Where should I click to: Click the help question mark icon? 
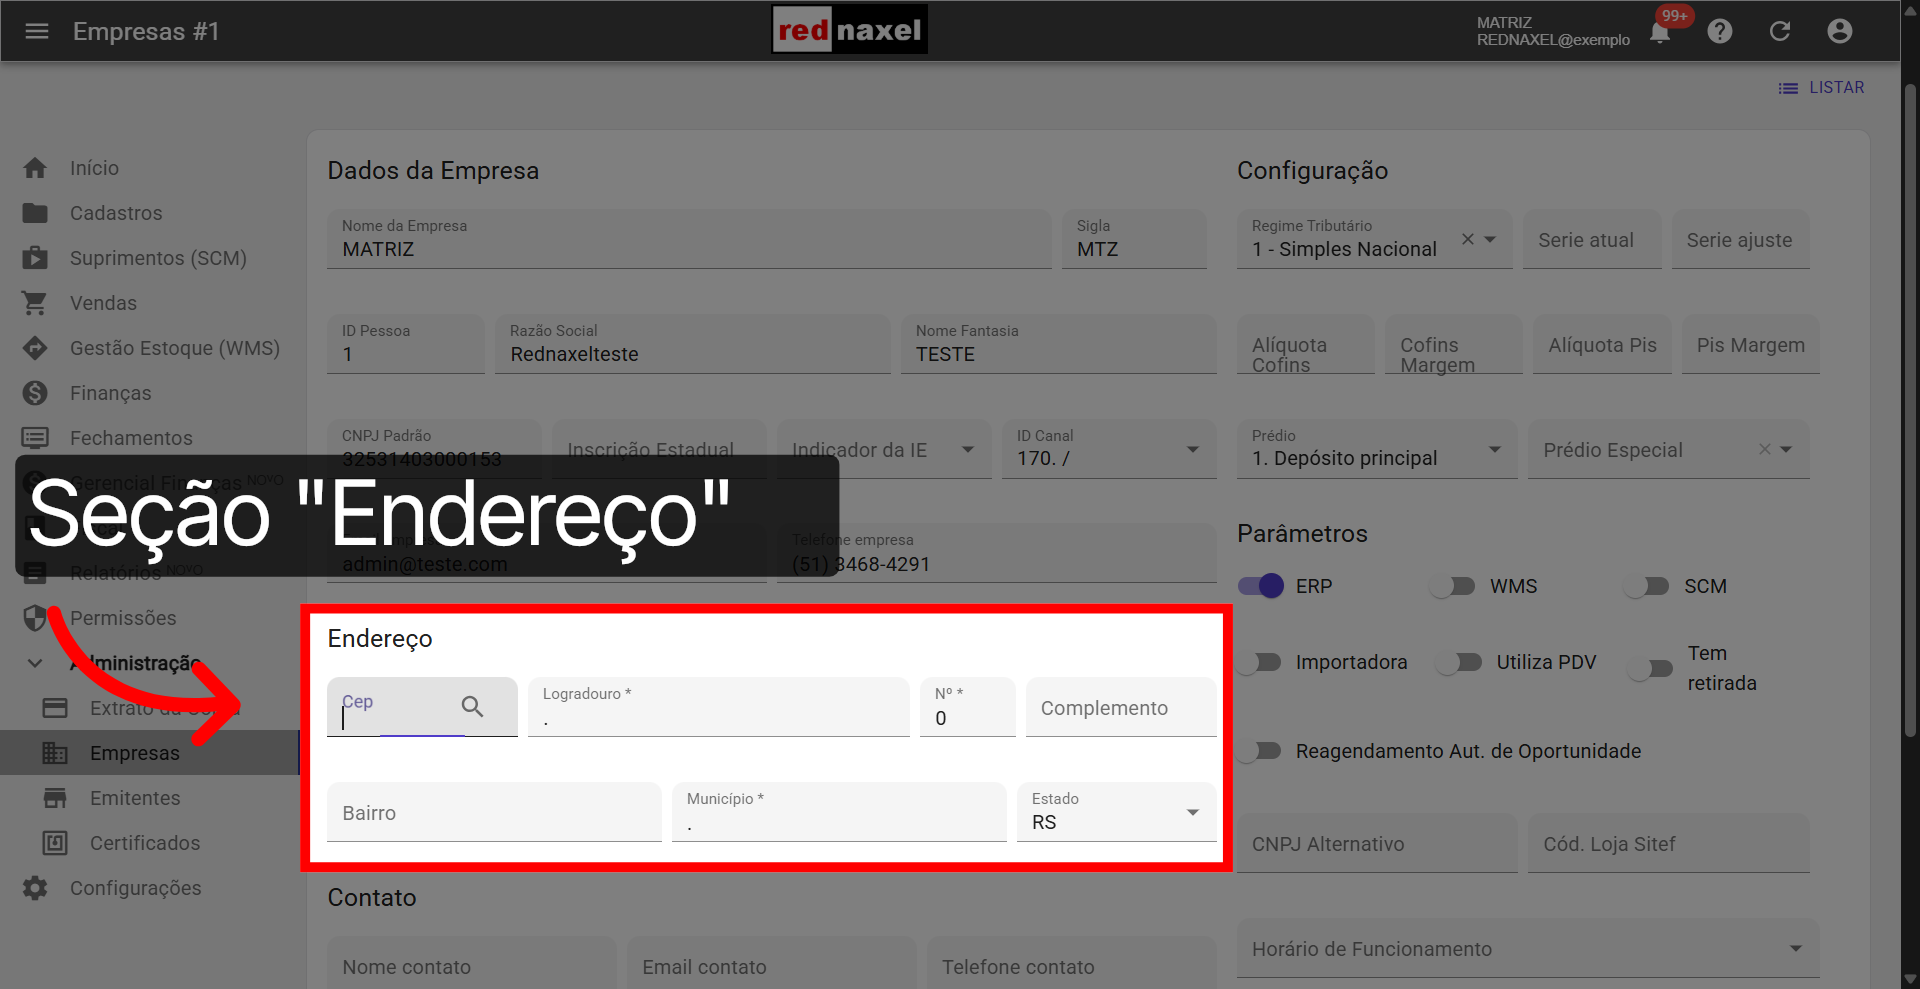(1720, 31)
